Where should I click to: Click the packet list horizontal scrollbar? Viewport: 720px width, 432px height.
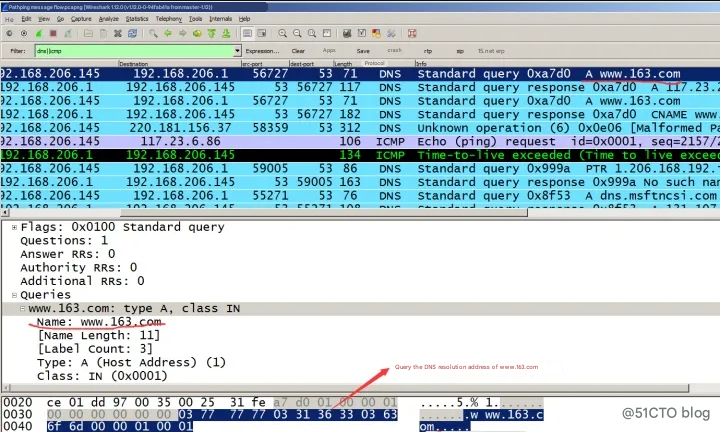coord(324,213)
